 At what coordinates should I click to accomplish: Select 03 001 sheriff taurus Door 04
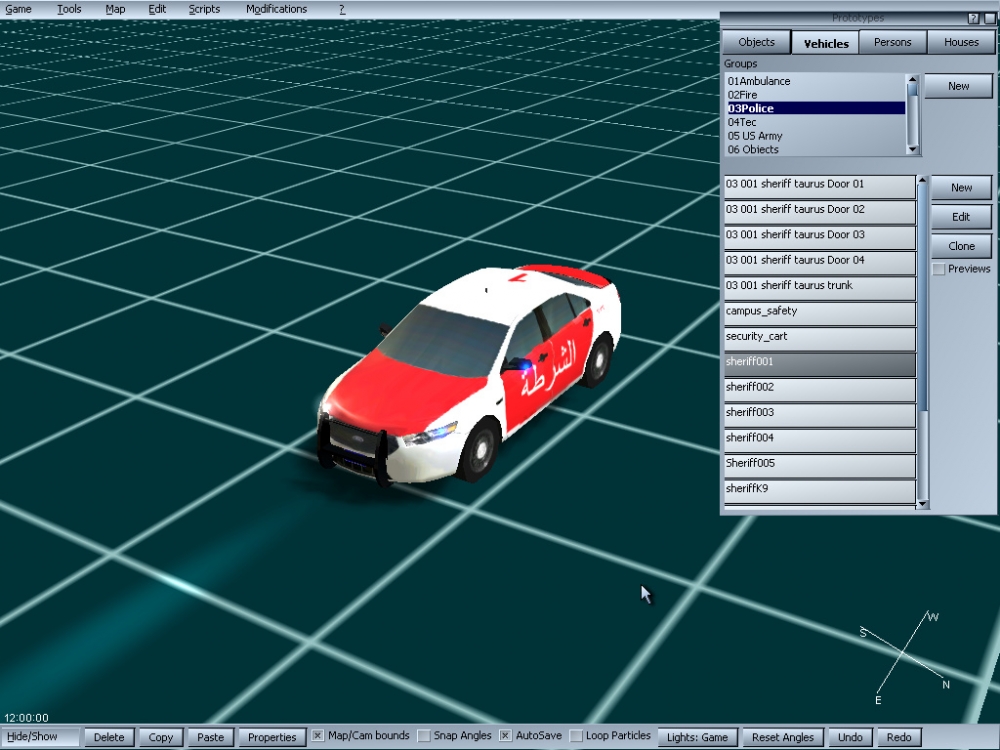[x=820, y=263]
